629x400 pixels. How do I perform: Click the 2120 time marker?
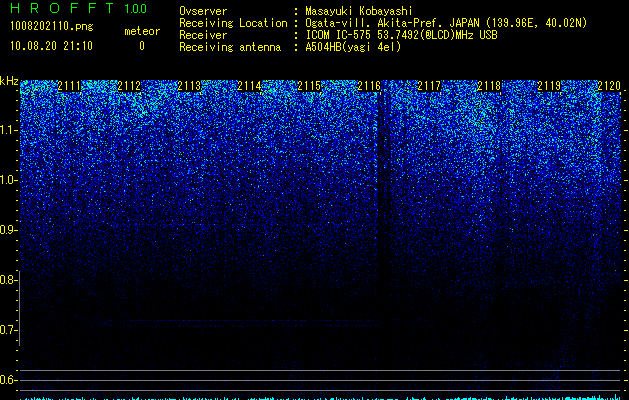[609, 86]
